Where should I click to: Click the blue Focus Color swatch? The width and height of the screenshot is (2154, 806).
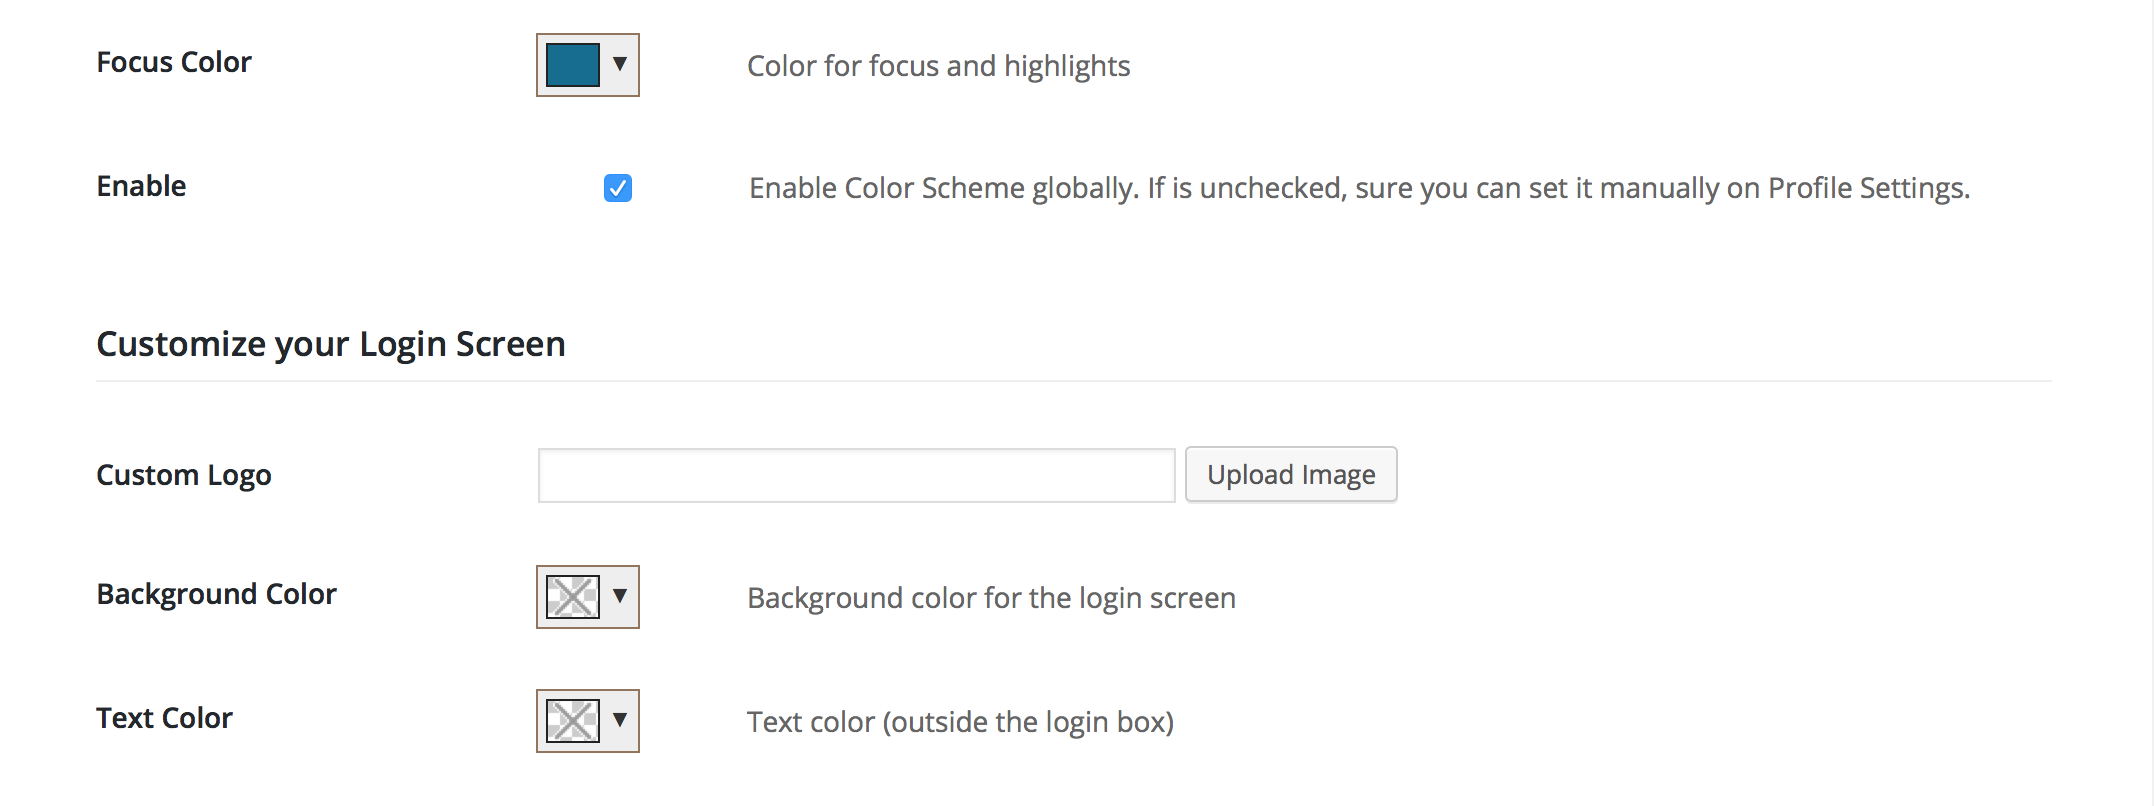(572, 65)
